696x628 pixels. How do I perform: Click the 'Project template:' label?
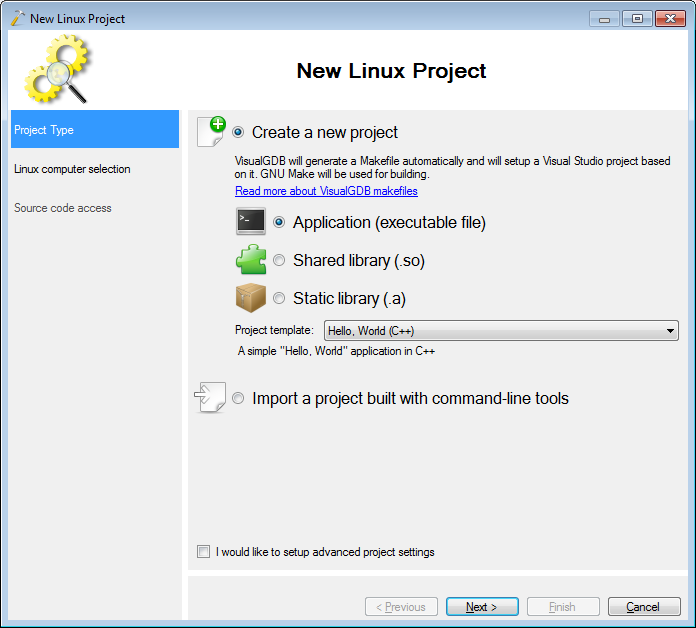[274, 330]
